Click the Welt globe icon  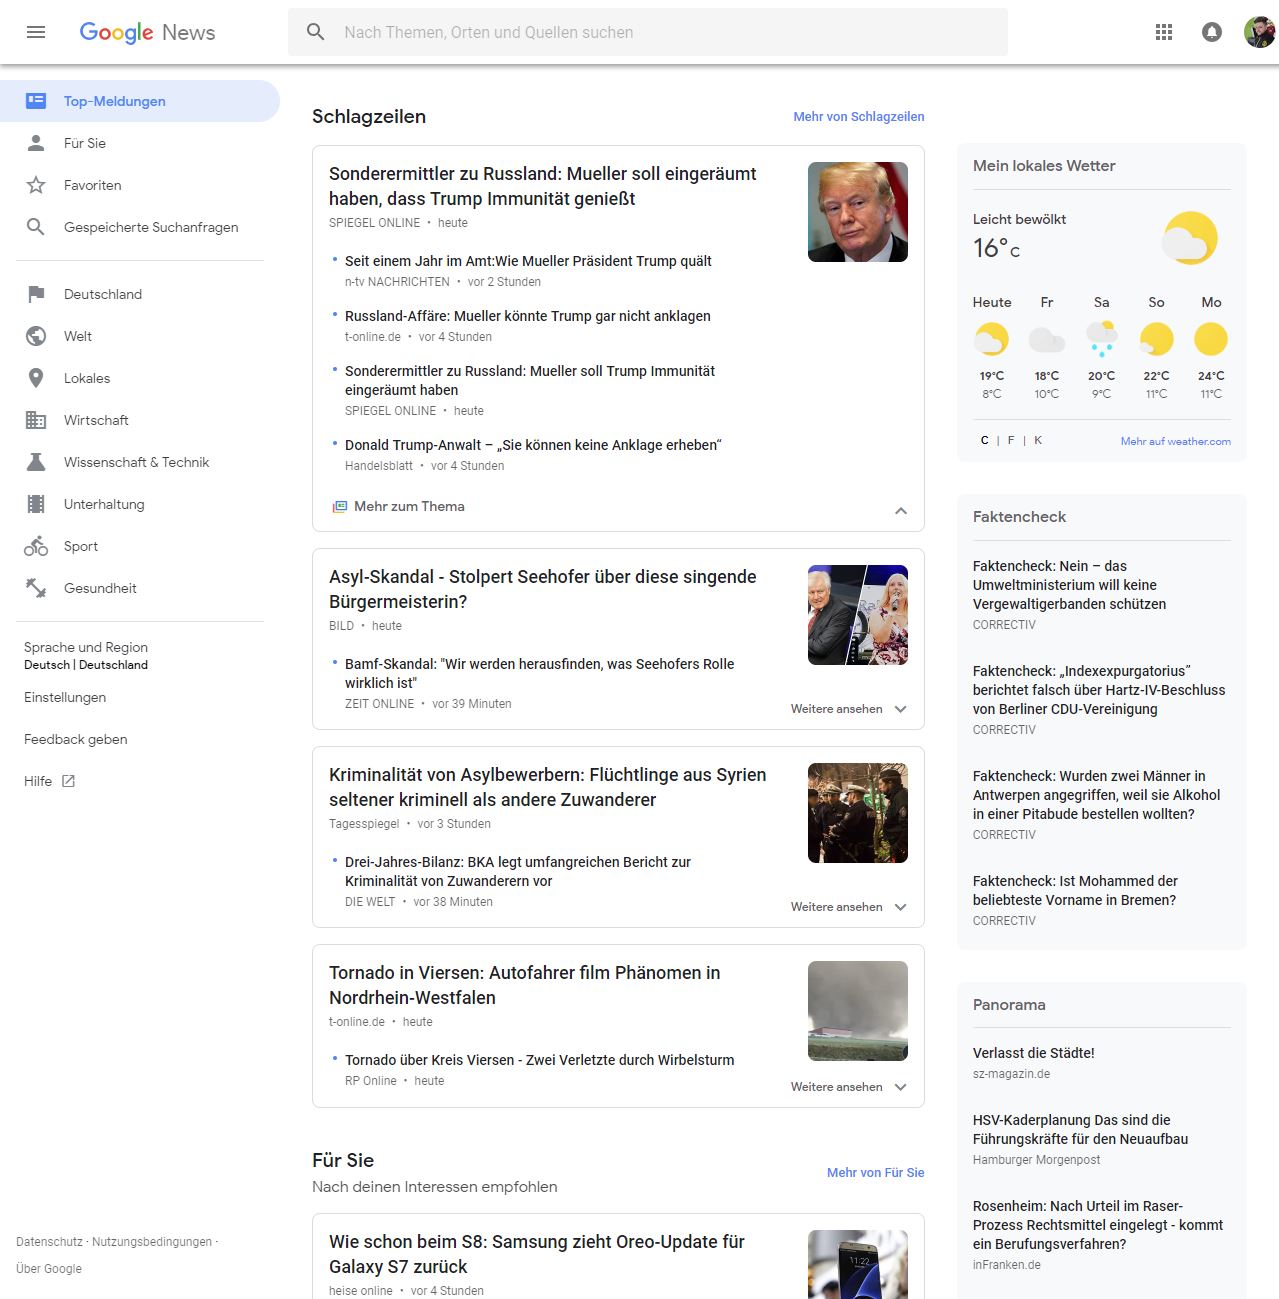(x=36, y=336)
